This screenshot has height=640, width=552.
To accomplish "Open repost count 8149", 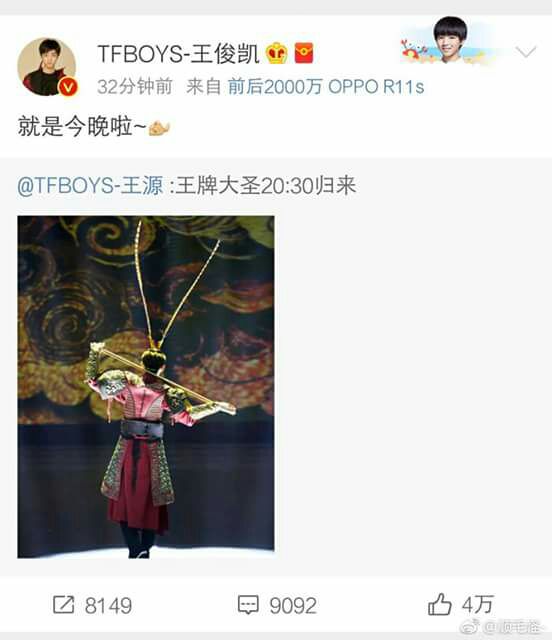I will (108, 606).
